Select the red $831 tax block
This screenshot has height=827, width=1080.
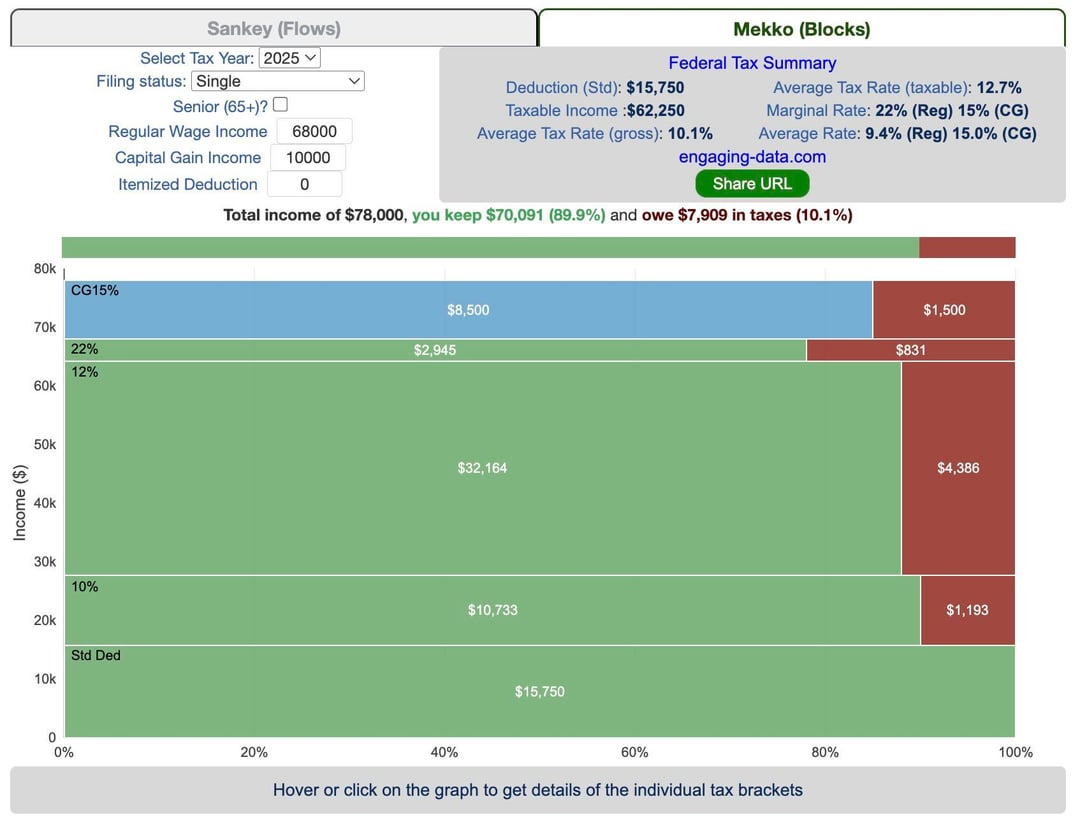pos(910,350)
